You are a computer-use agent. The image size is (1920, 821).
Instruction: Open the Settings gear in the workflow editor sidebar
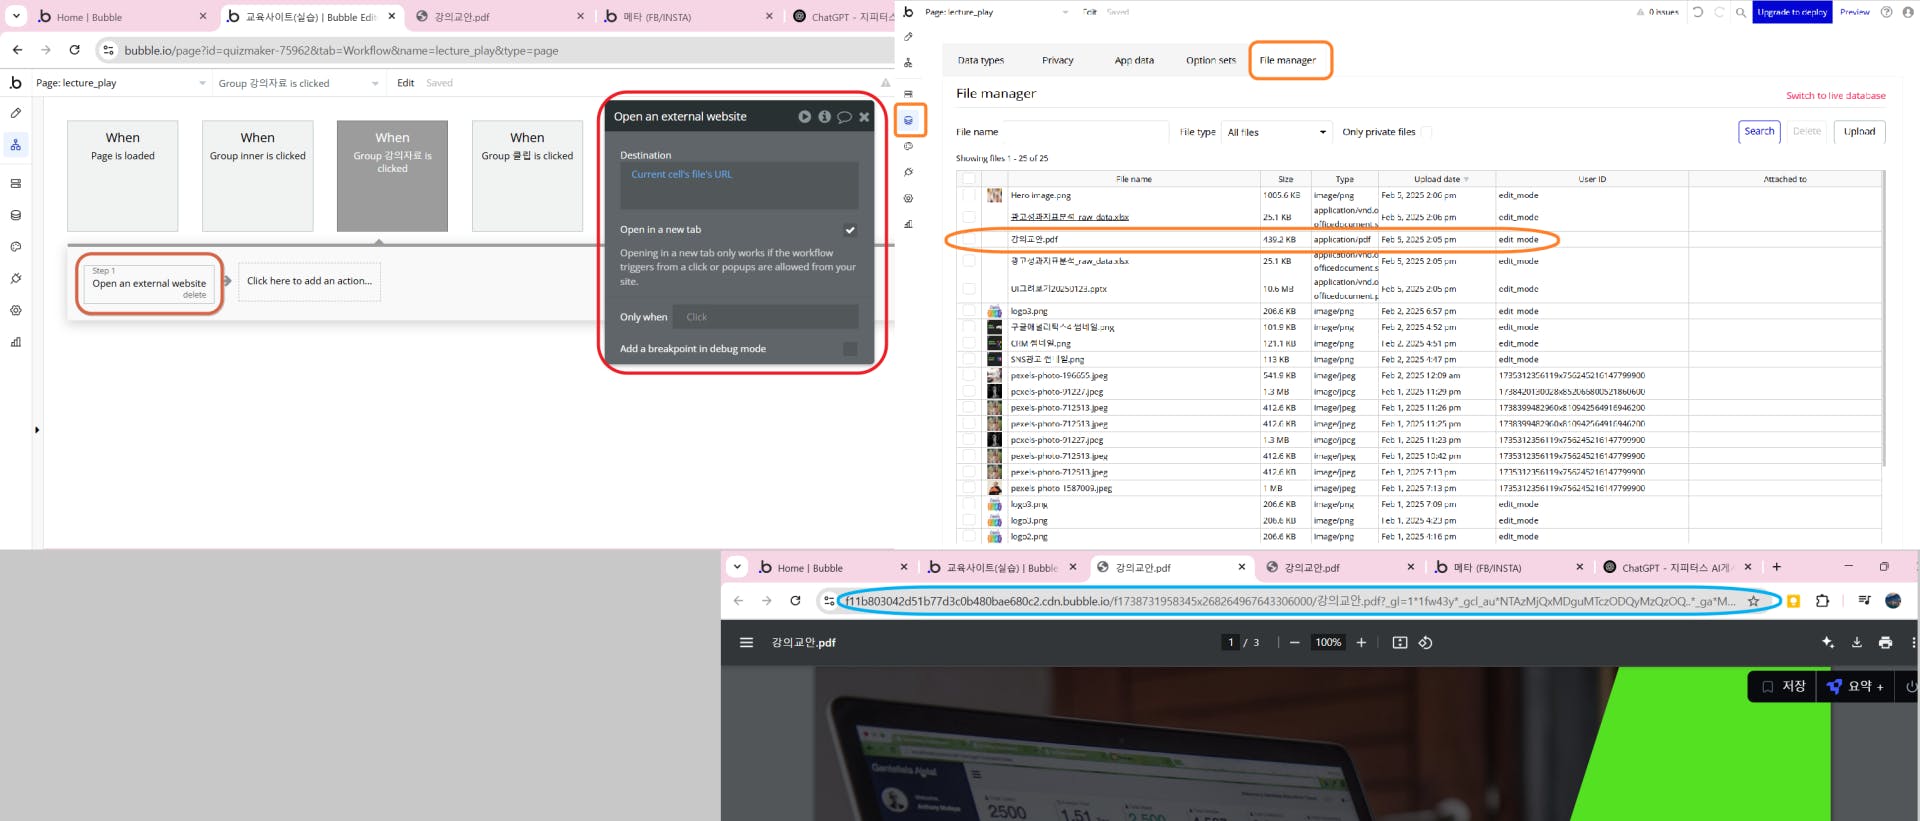point(16,311)
